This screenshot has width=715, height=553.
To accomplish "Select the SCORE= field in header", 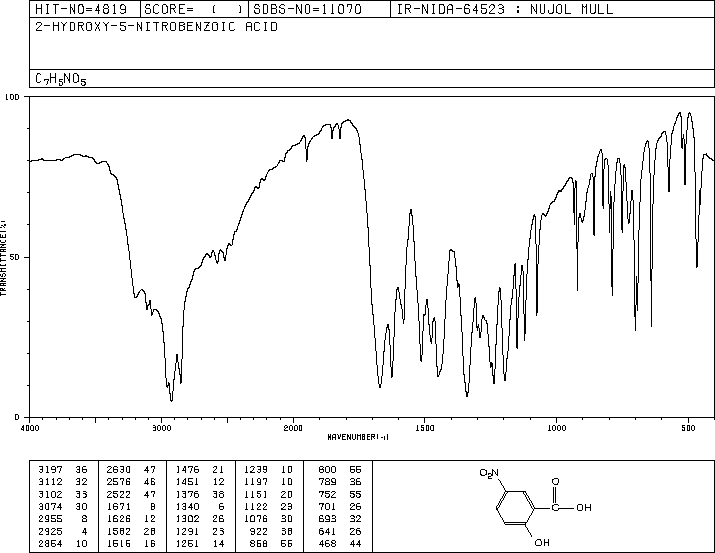I will coord(194,9).
